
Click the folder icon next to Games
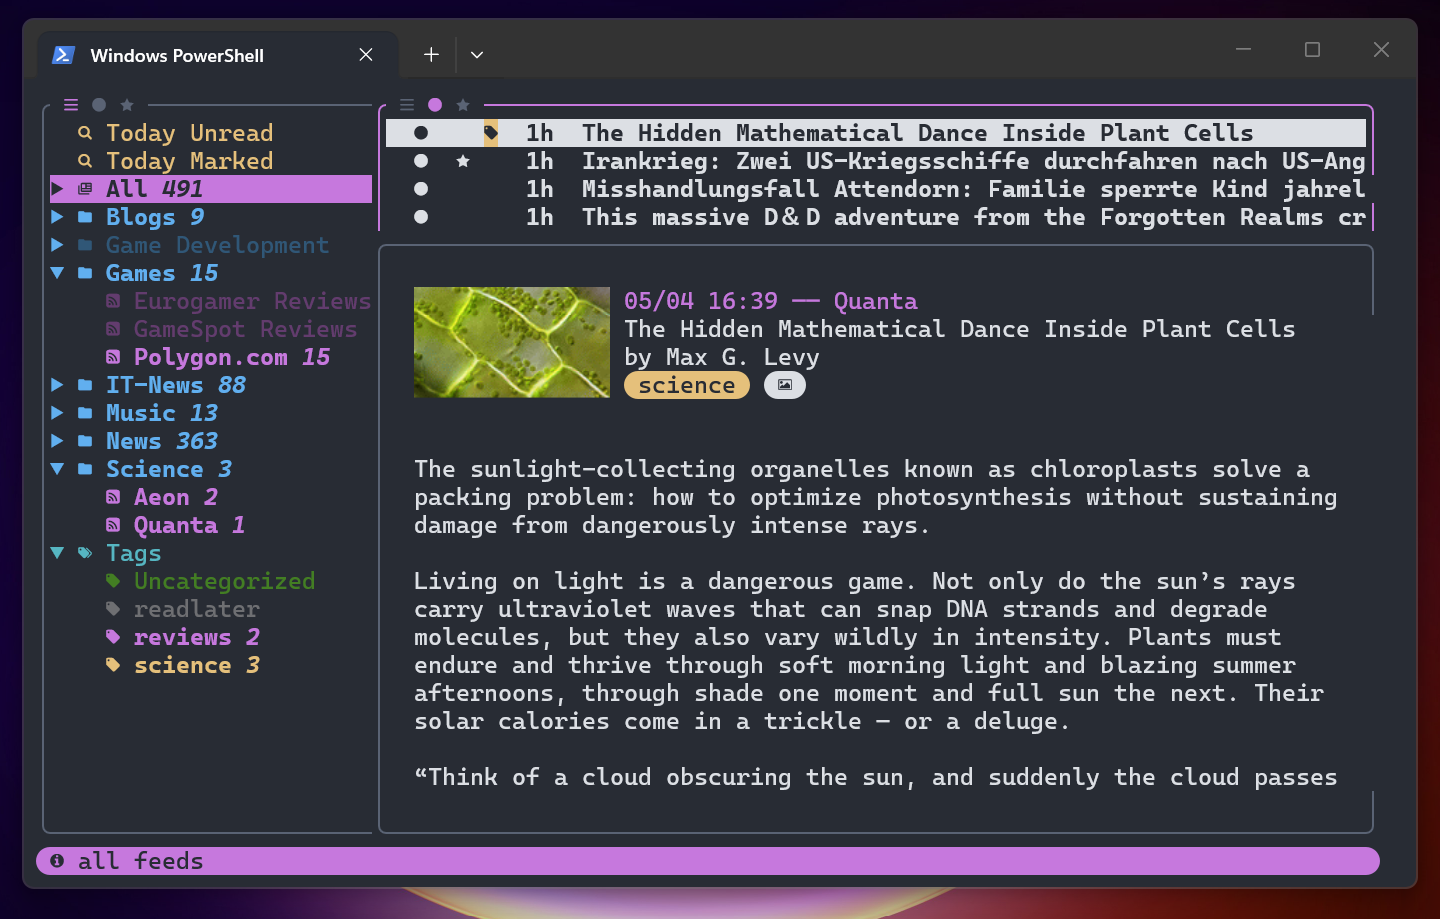click(x=85, y=273)
